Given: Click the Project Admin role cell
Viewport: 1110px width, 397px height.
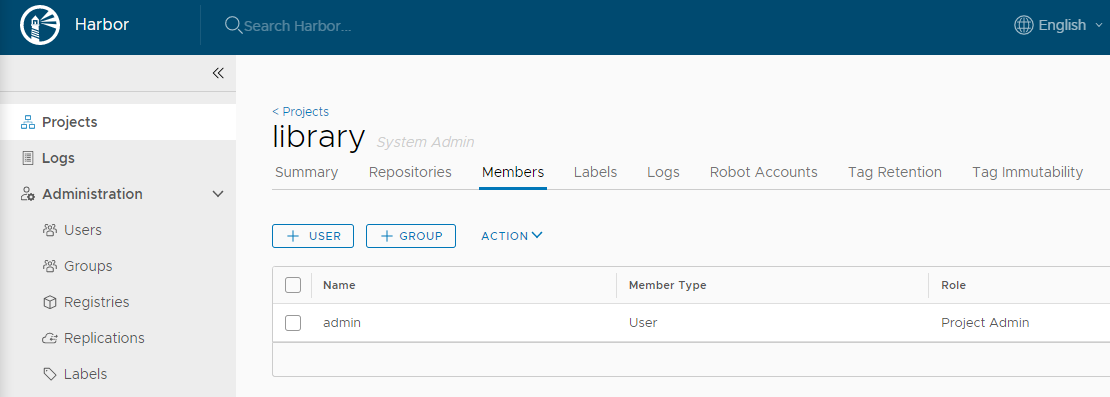Looking at the screenshot, I should (985, 323).
